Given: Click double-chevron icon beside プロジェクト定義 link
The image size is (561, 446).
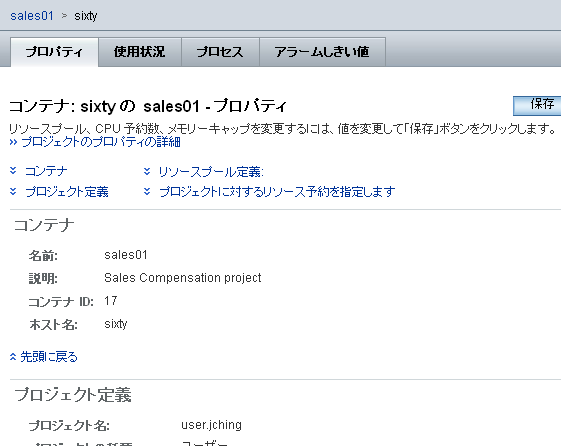Looking at the screenshot, I should pos(13,191).
